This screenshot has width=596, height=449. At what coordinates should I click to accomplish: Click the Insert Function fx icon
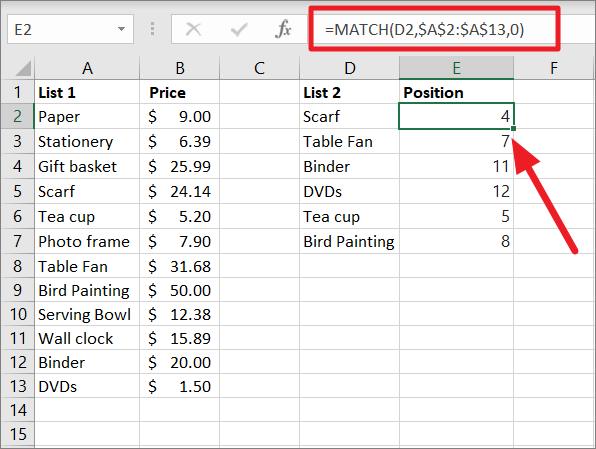tap(283, 29)
